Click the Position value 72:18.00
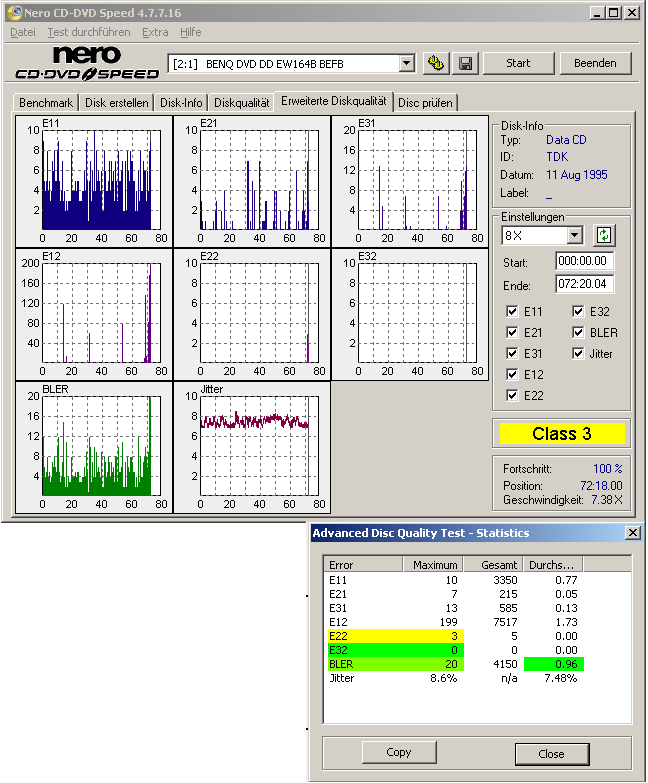Image resolution: width=648 pixels, height=783 pixels. pos(601,485)
